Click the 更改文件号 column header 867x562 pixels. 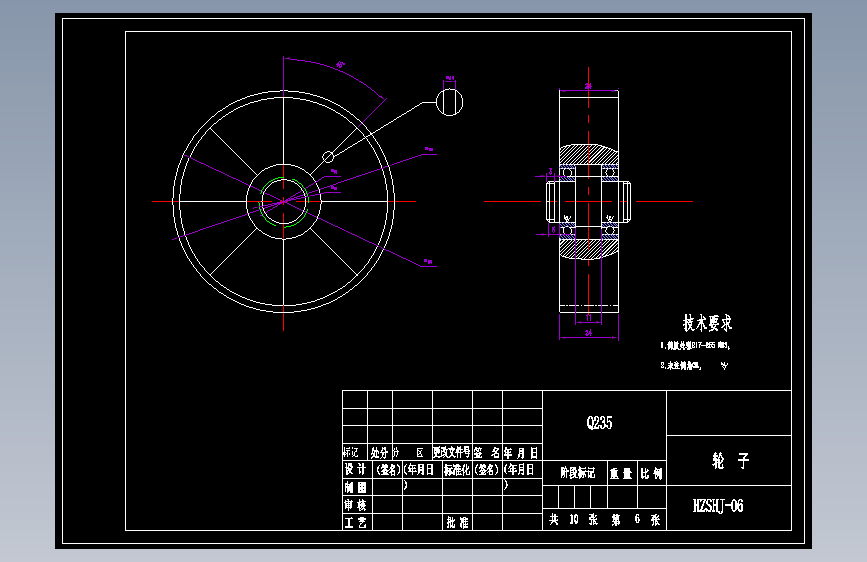pos(452,452)
